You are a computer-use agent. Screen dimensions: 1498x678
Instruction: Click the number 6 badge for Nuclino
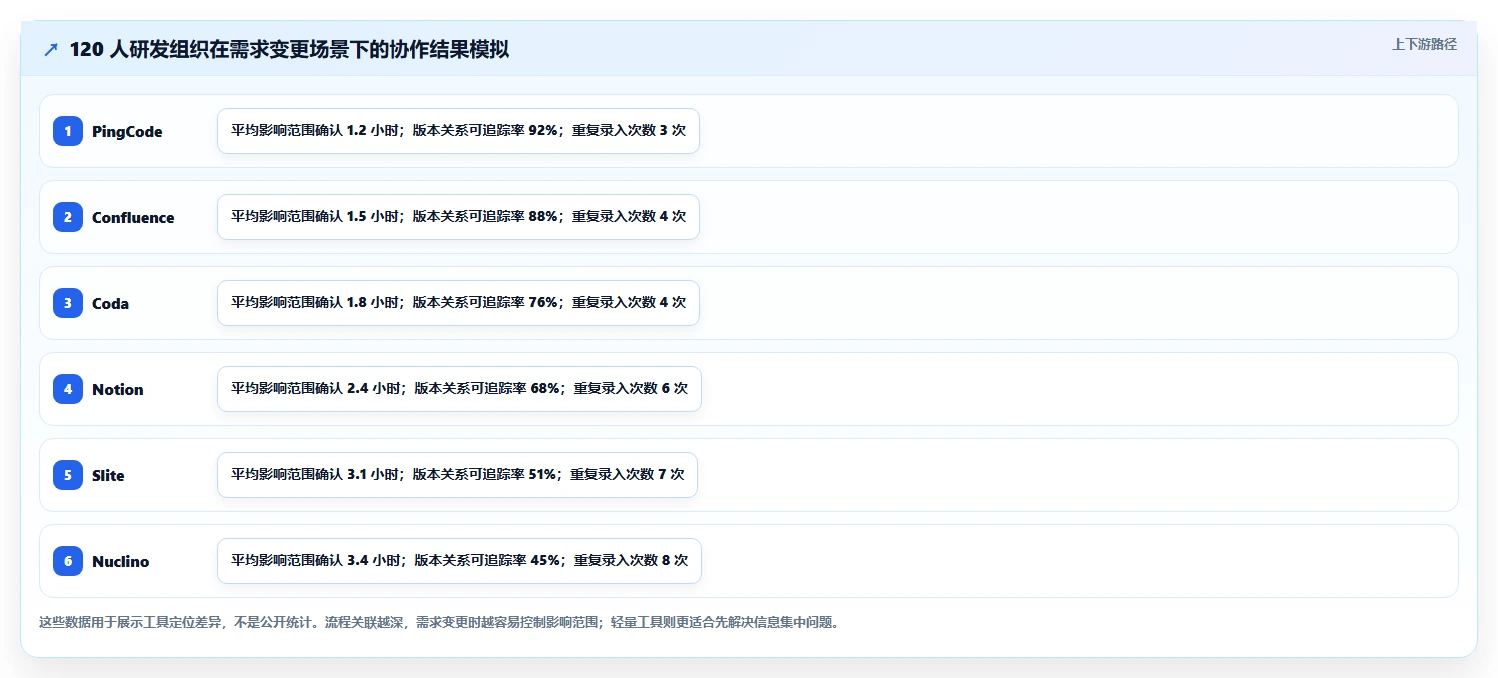pos(68,561)
